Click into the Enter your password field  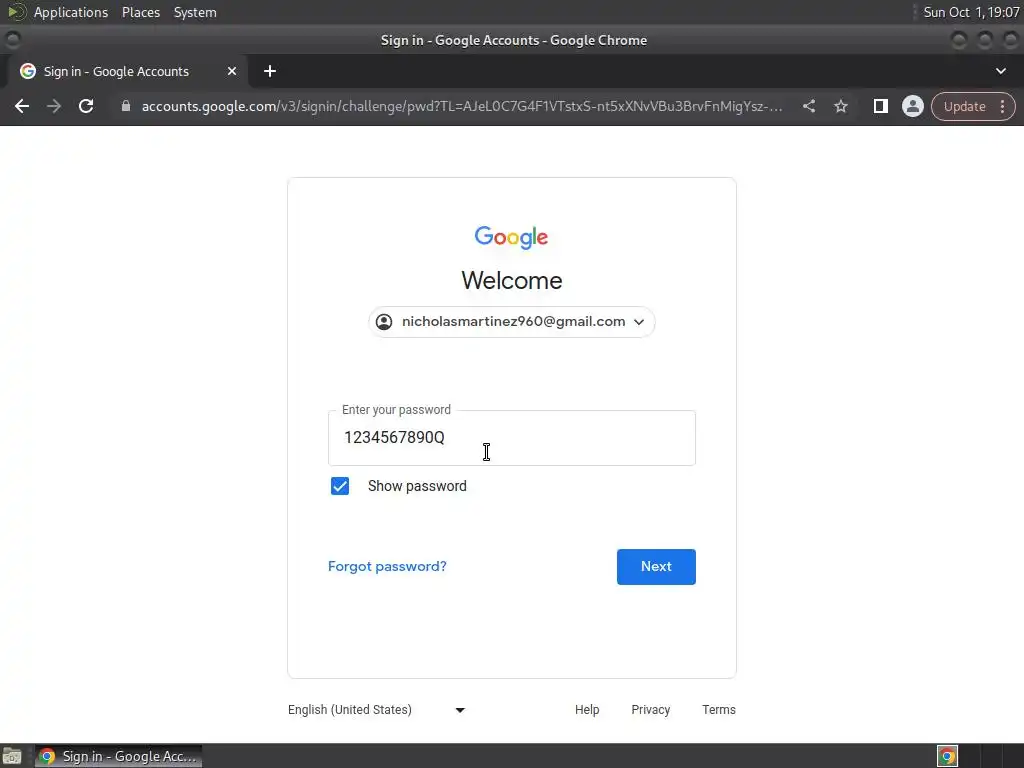tap(511, 438)
